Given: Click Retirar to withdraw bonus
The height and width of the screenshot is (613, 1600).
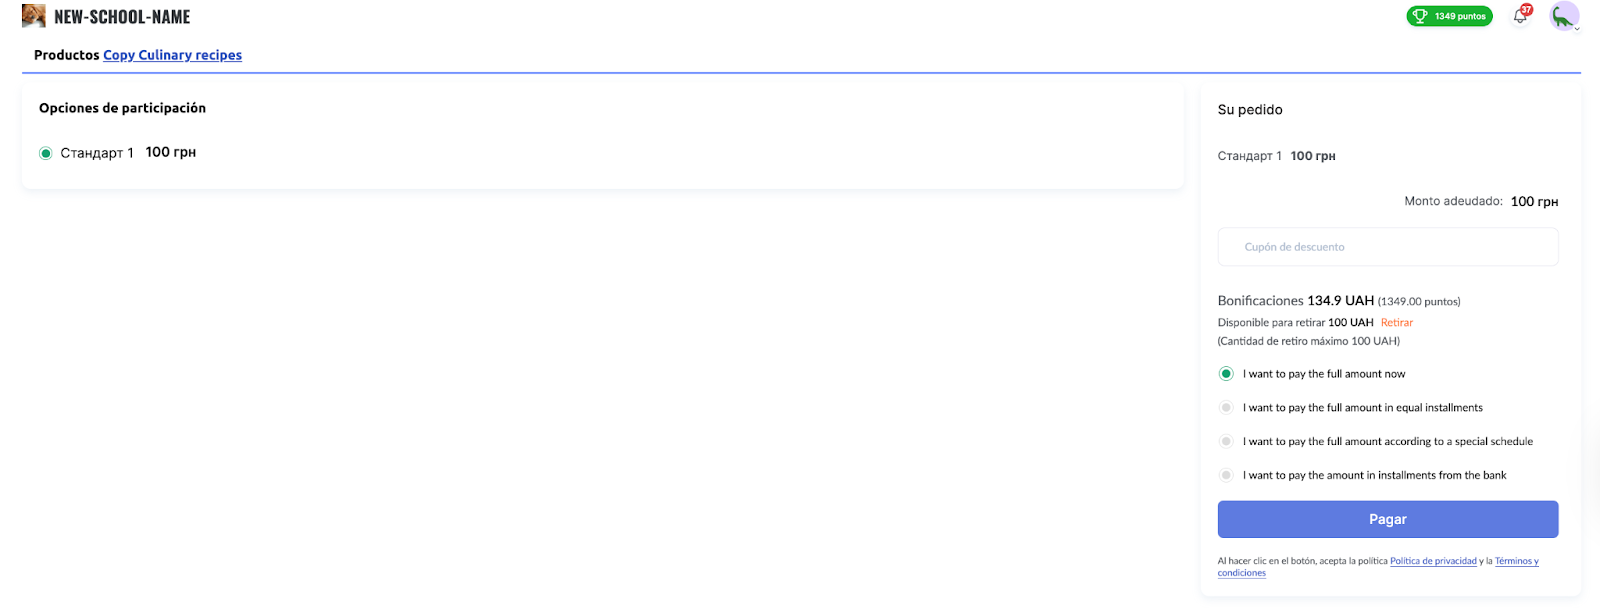Looking at the screenshot, I should (x=1396, y=323).
